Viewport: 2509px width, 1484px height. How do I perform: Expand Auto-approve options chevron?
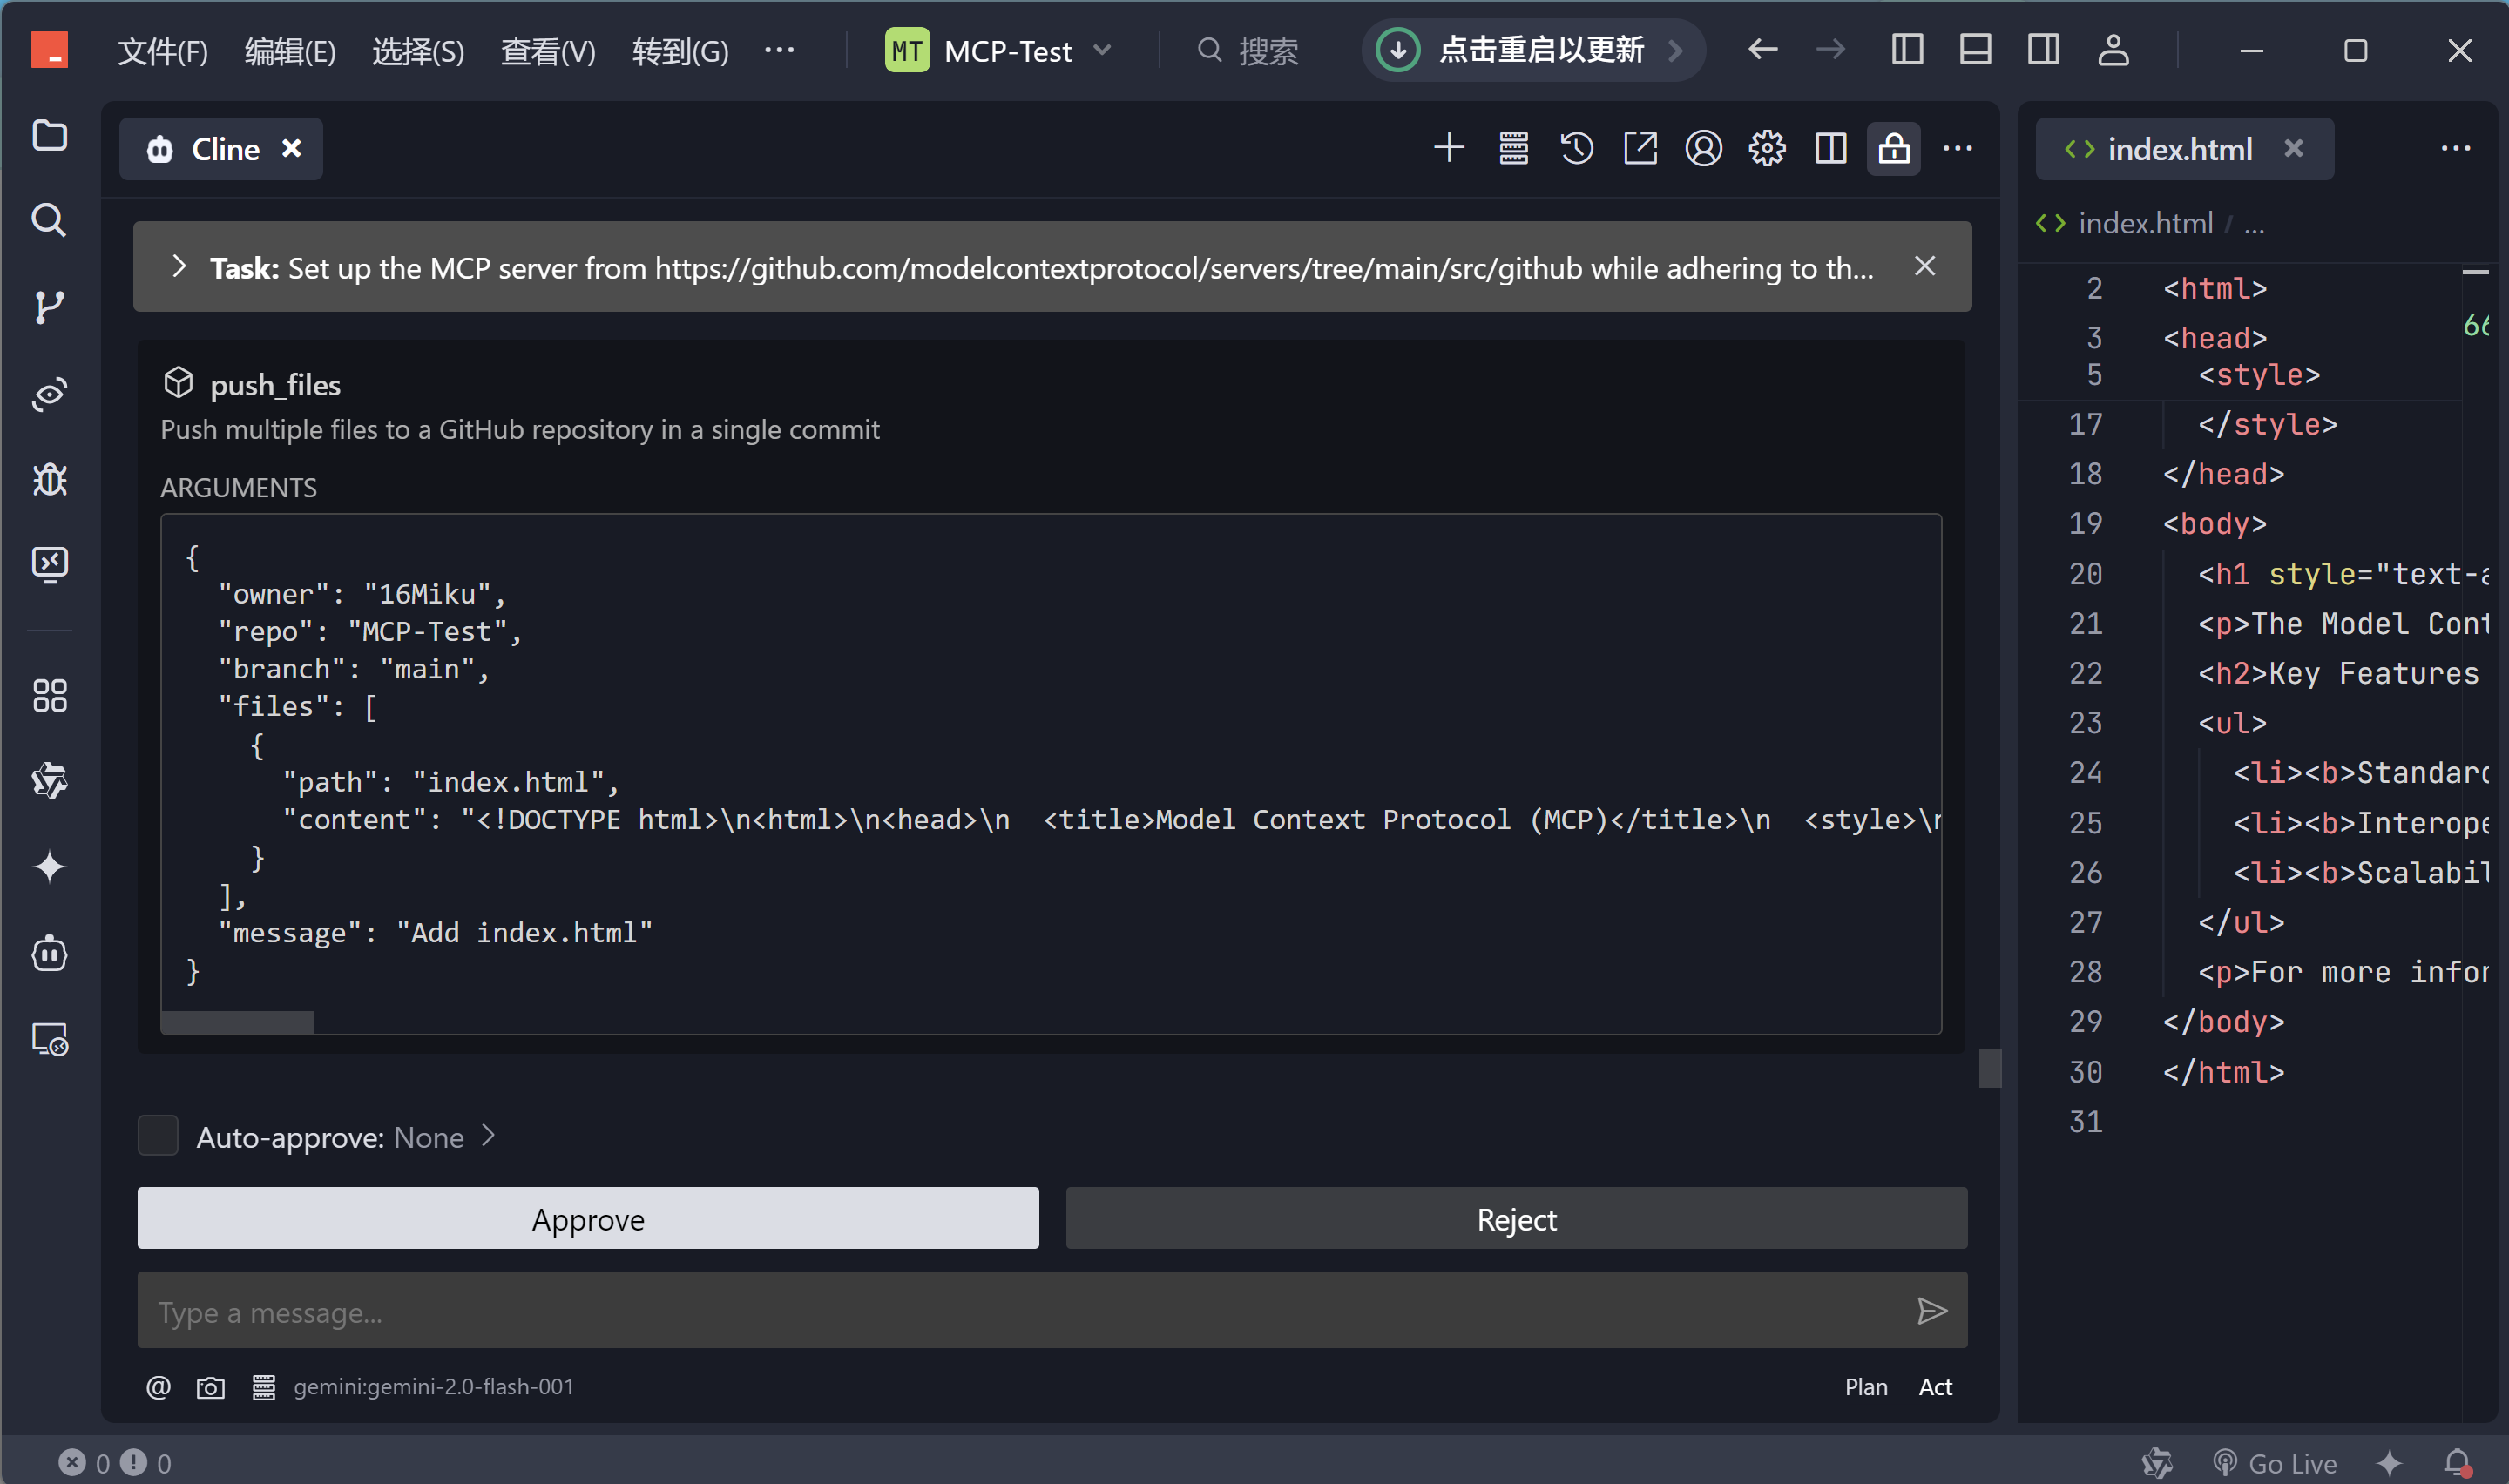click(x=488, y=1137)
